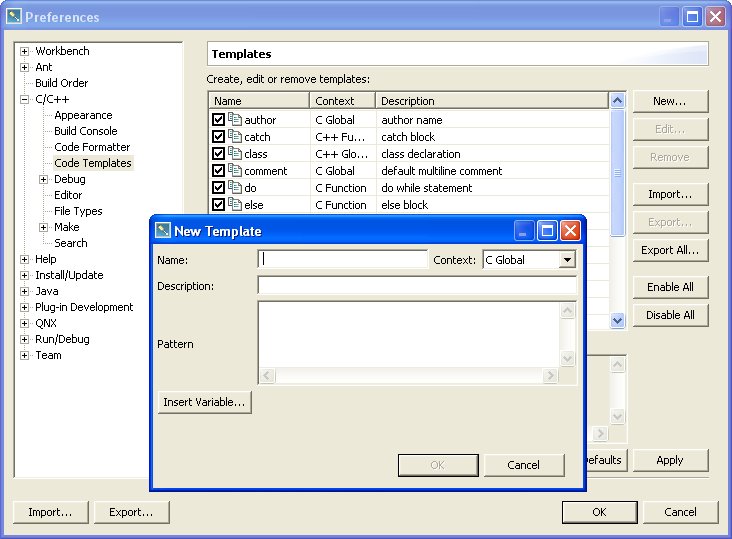Screen dimensions: 732x539
Task: Click the Preferences window title icon
Action: pyautogui.click(x=14, y=17)
